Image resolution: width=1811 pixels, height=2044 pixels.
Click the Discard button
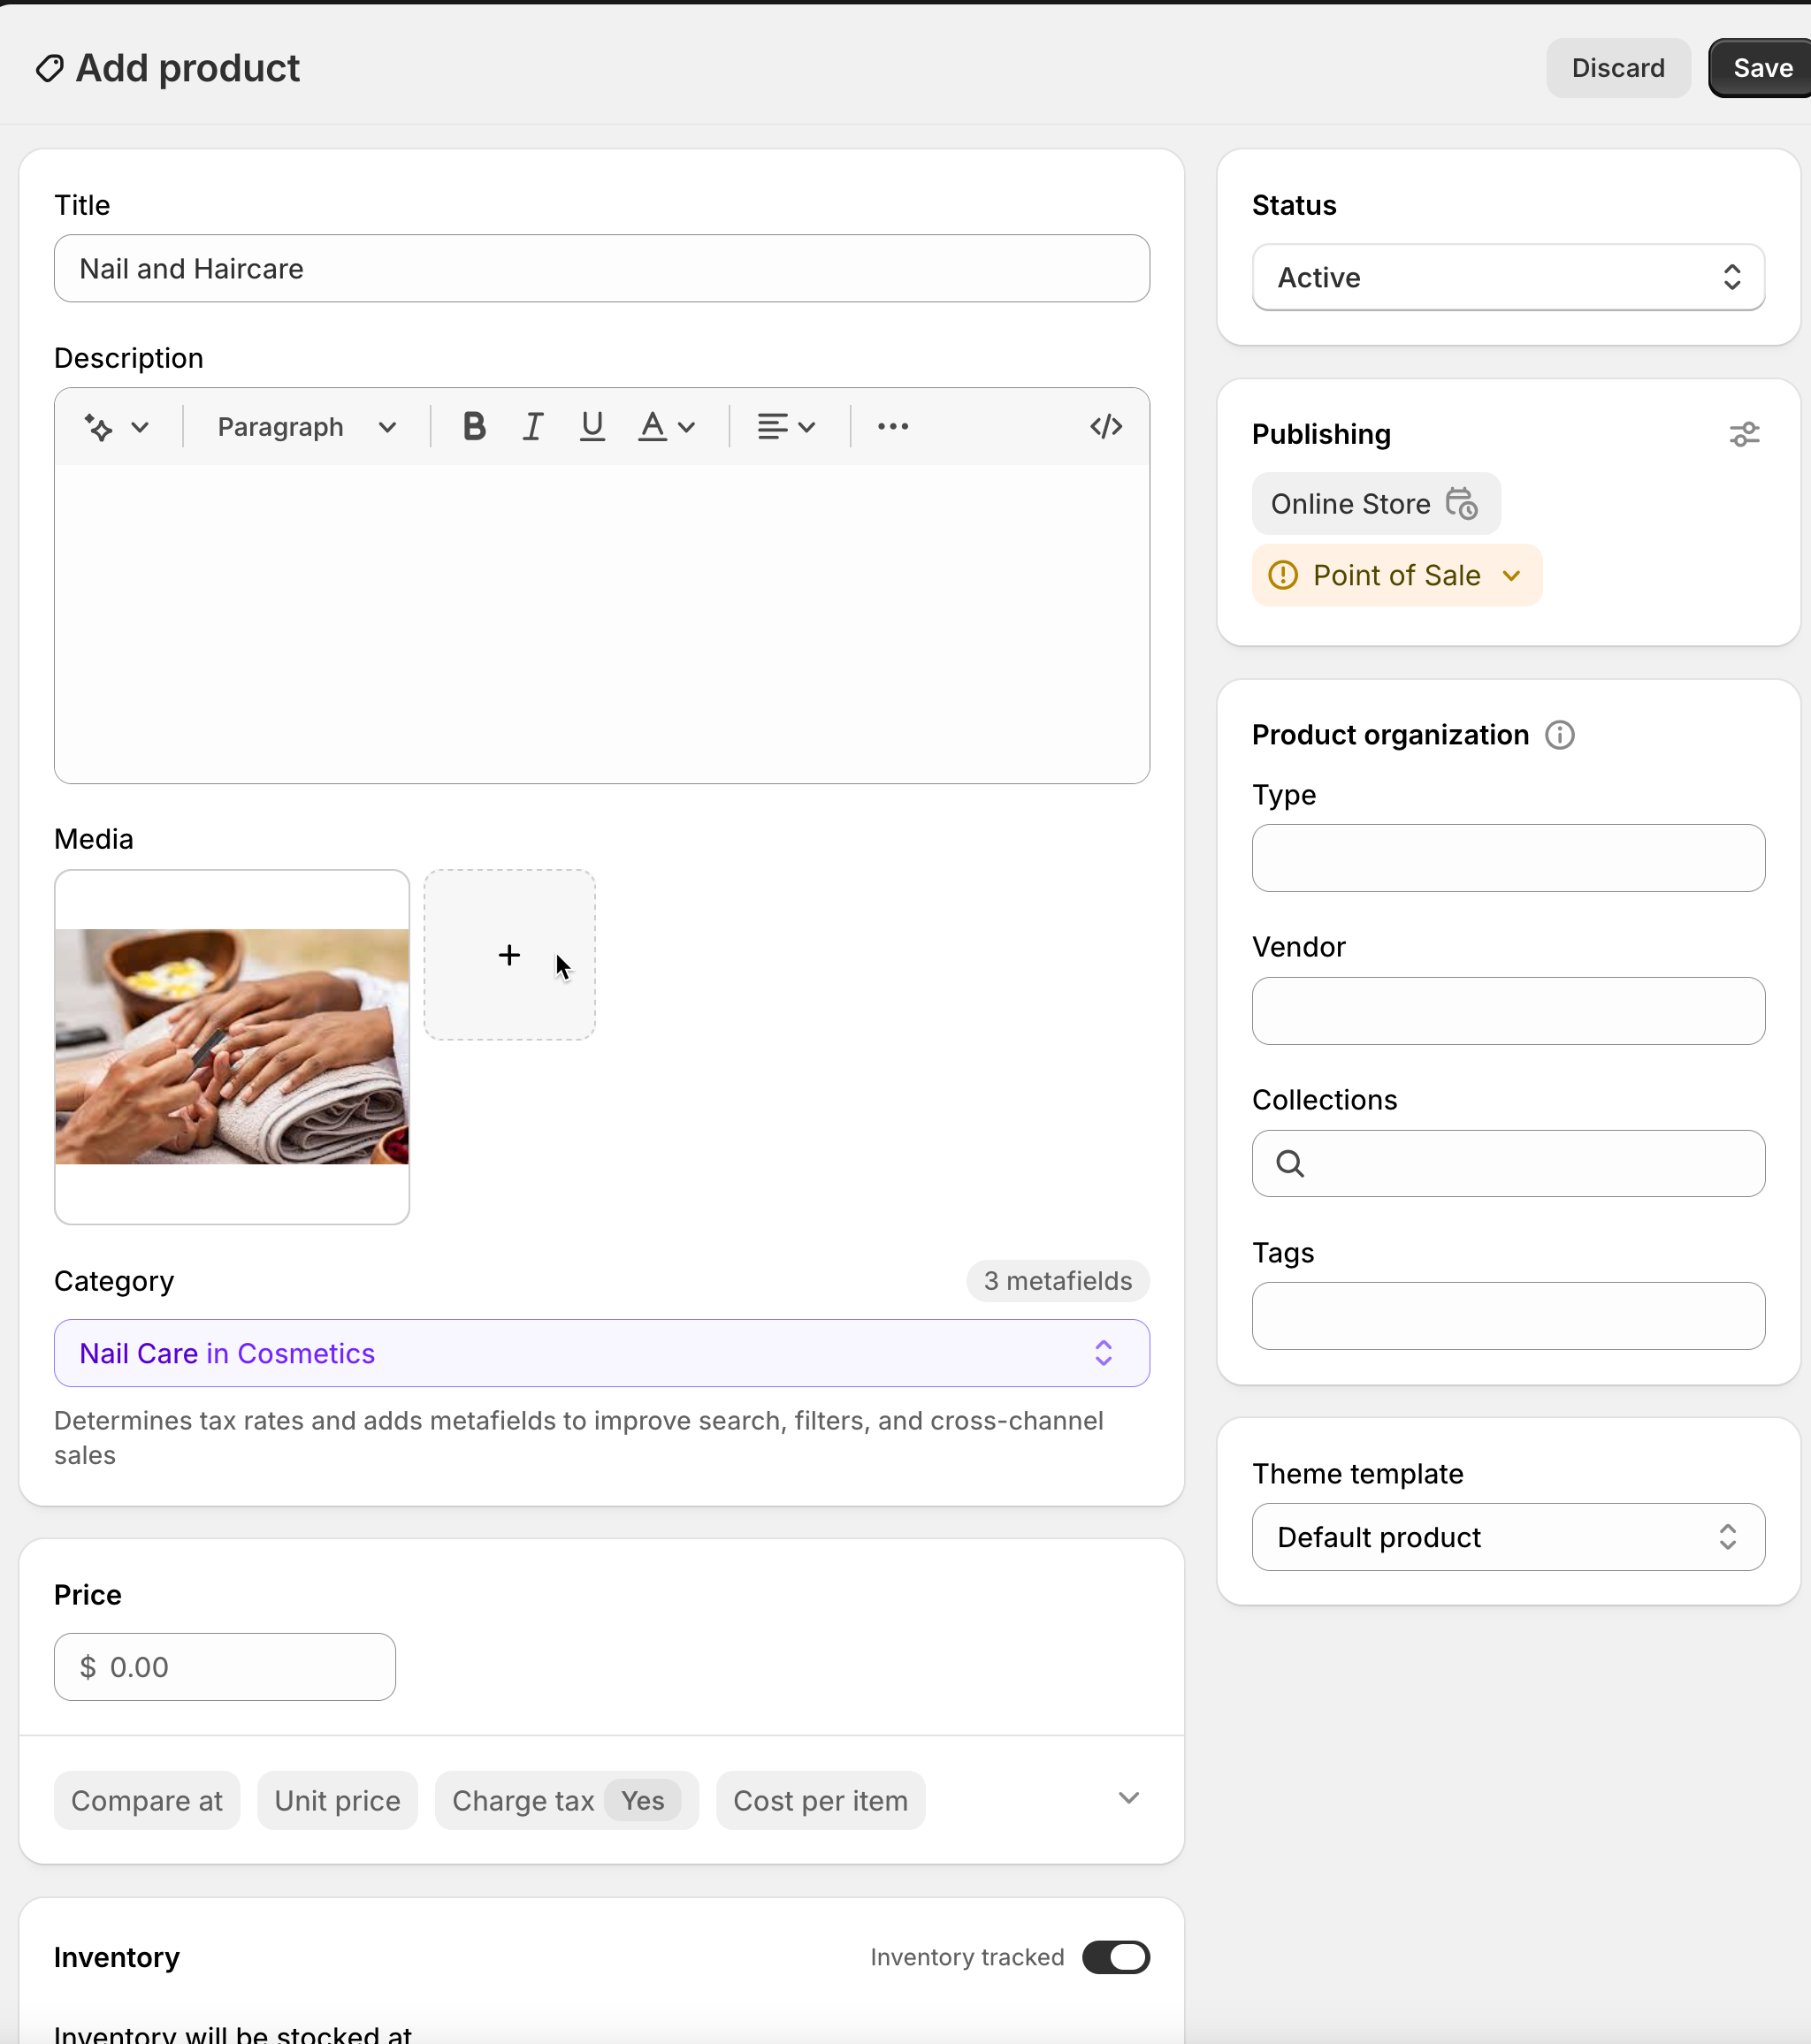click(x=1617, y=68)
